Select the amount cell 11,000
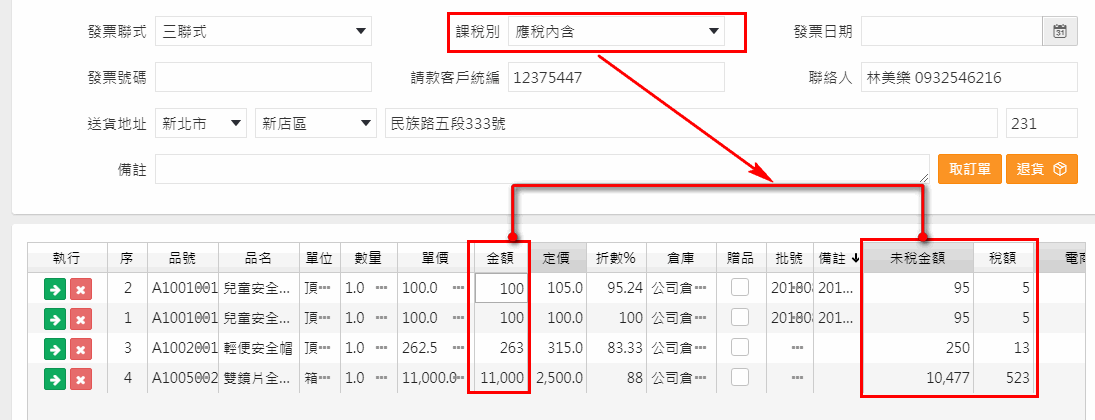The image size is (1095, 420). pos(500,378)
